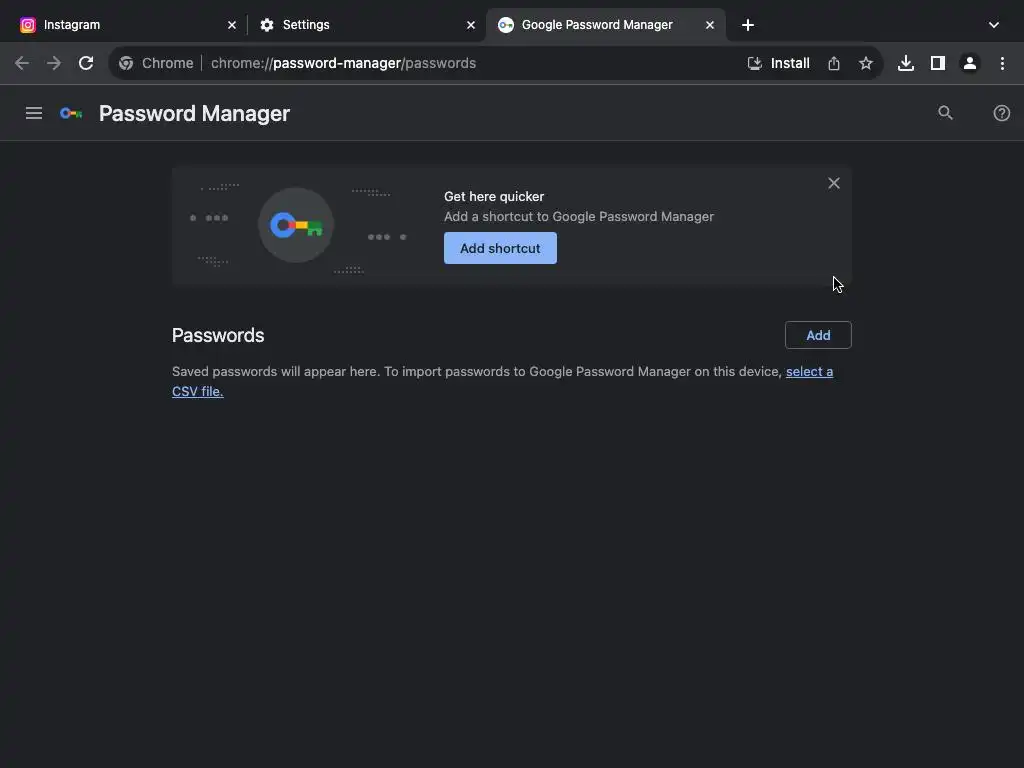Follow the select a CSV file link
The width and height of the screenshot is (1024, 768).
click(502, 381)
